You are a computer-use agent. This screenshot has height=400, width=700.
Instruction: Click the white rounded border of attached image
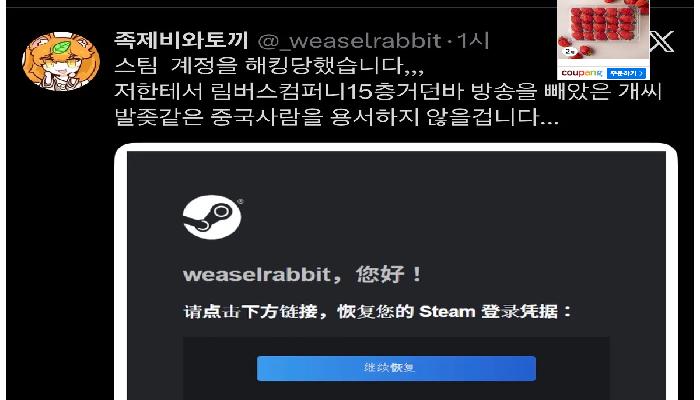(x=396, y=147)
